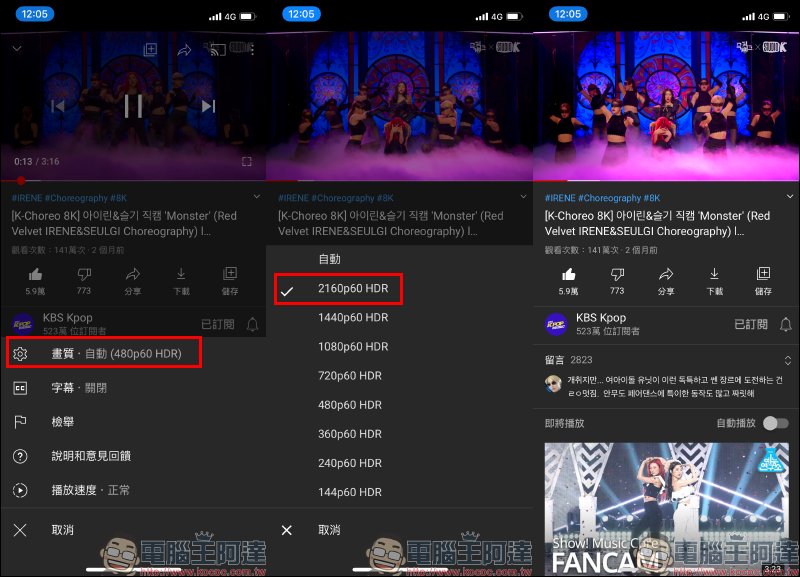Tap the notification bell beside 已訂閱
800x577 pixels.
point(786,324)
